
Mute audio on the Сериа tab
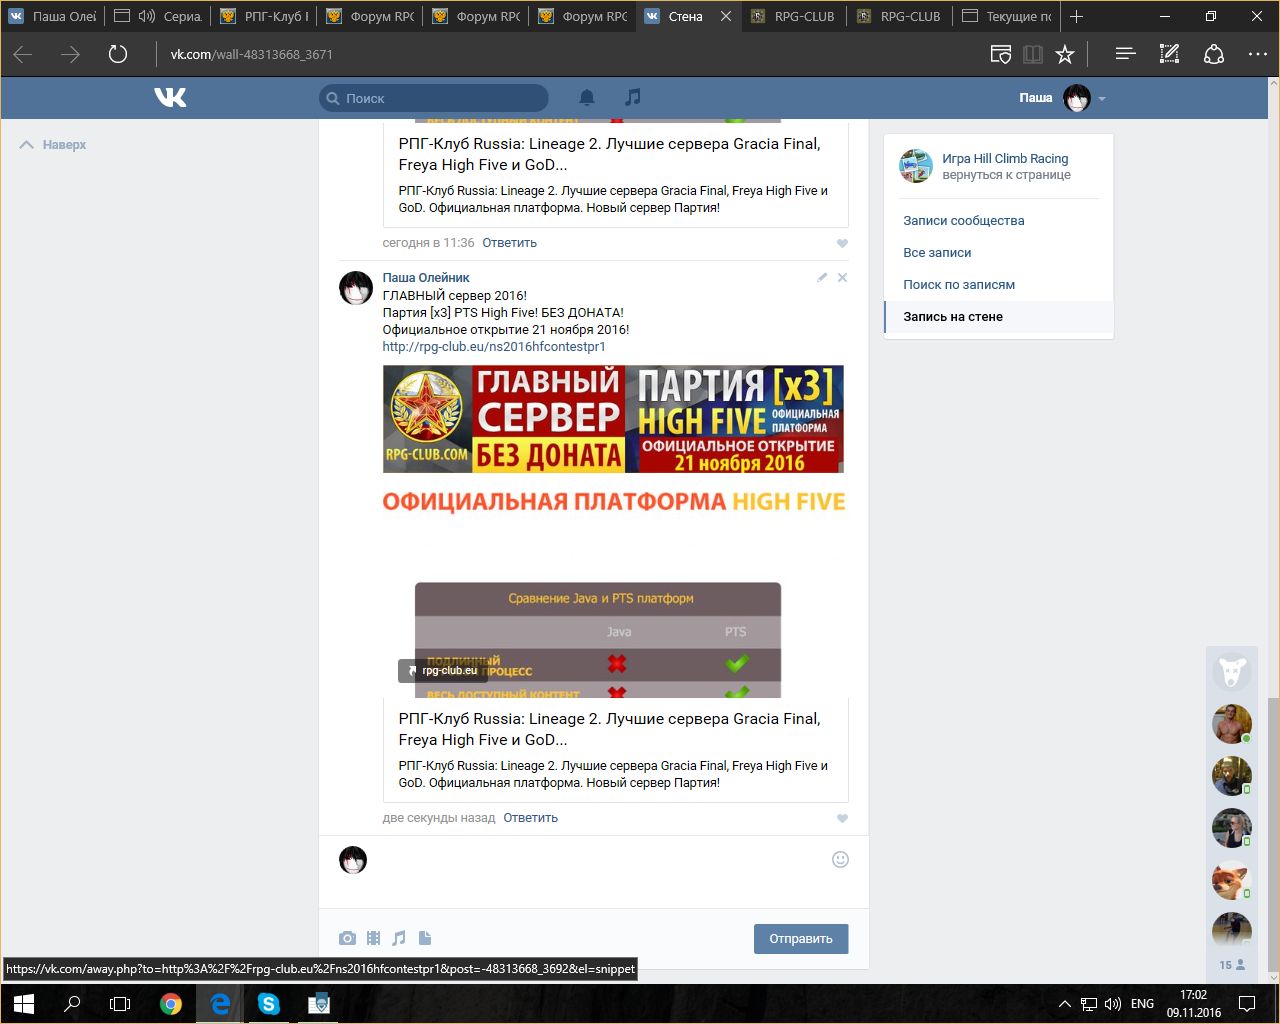pos(147,16)
